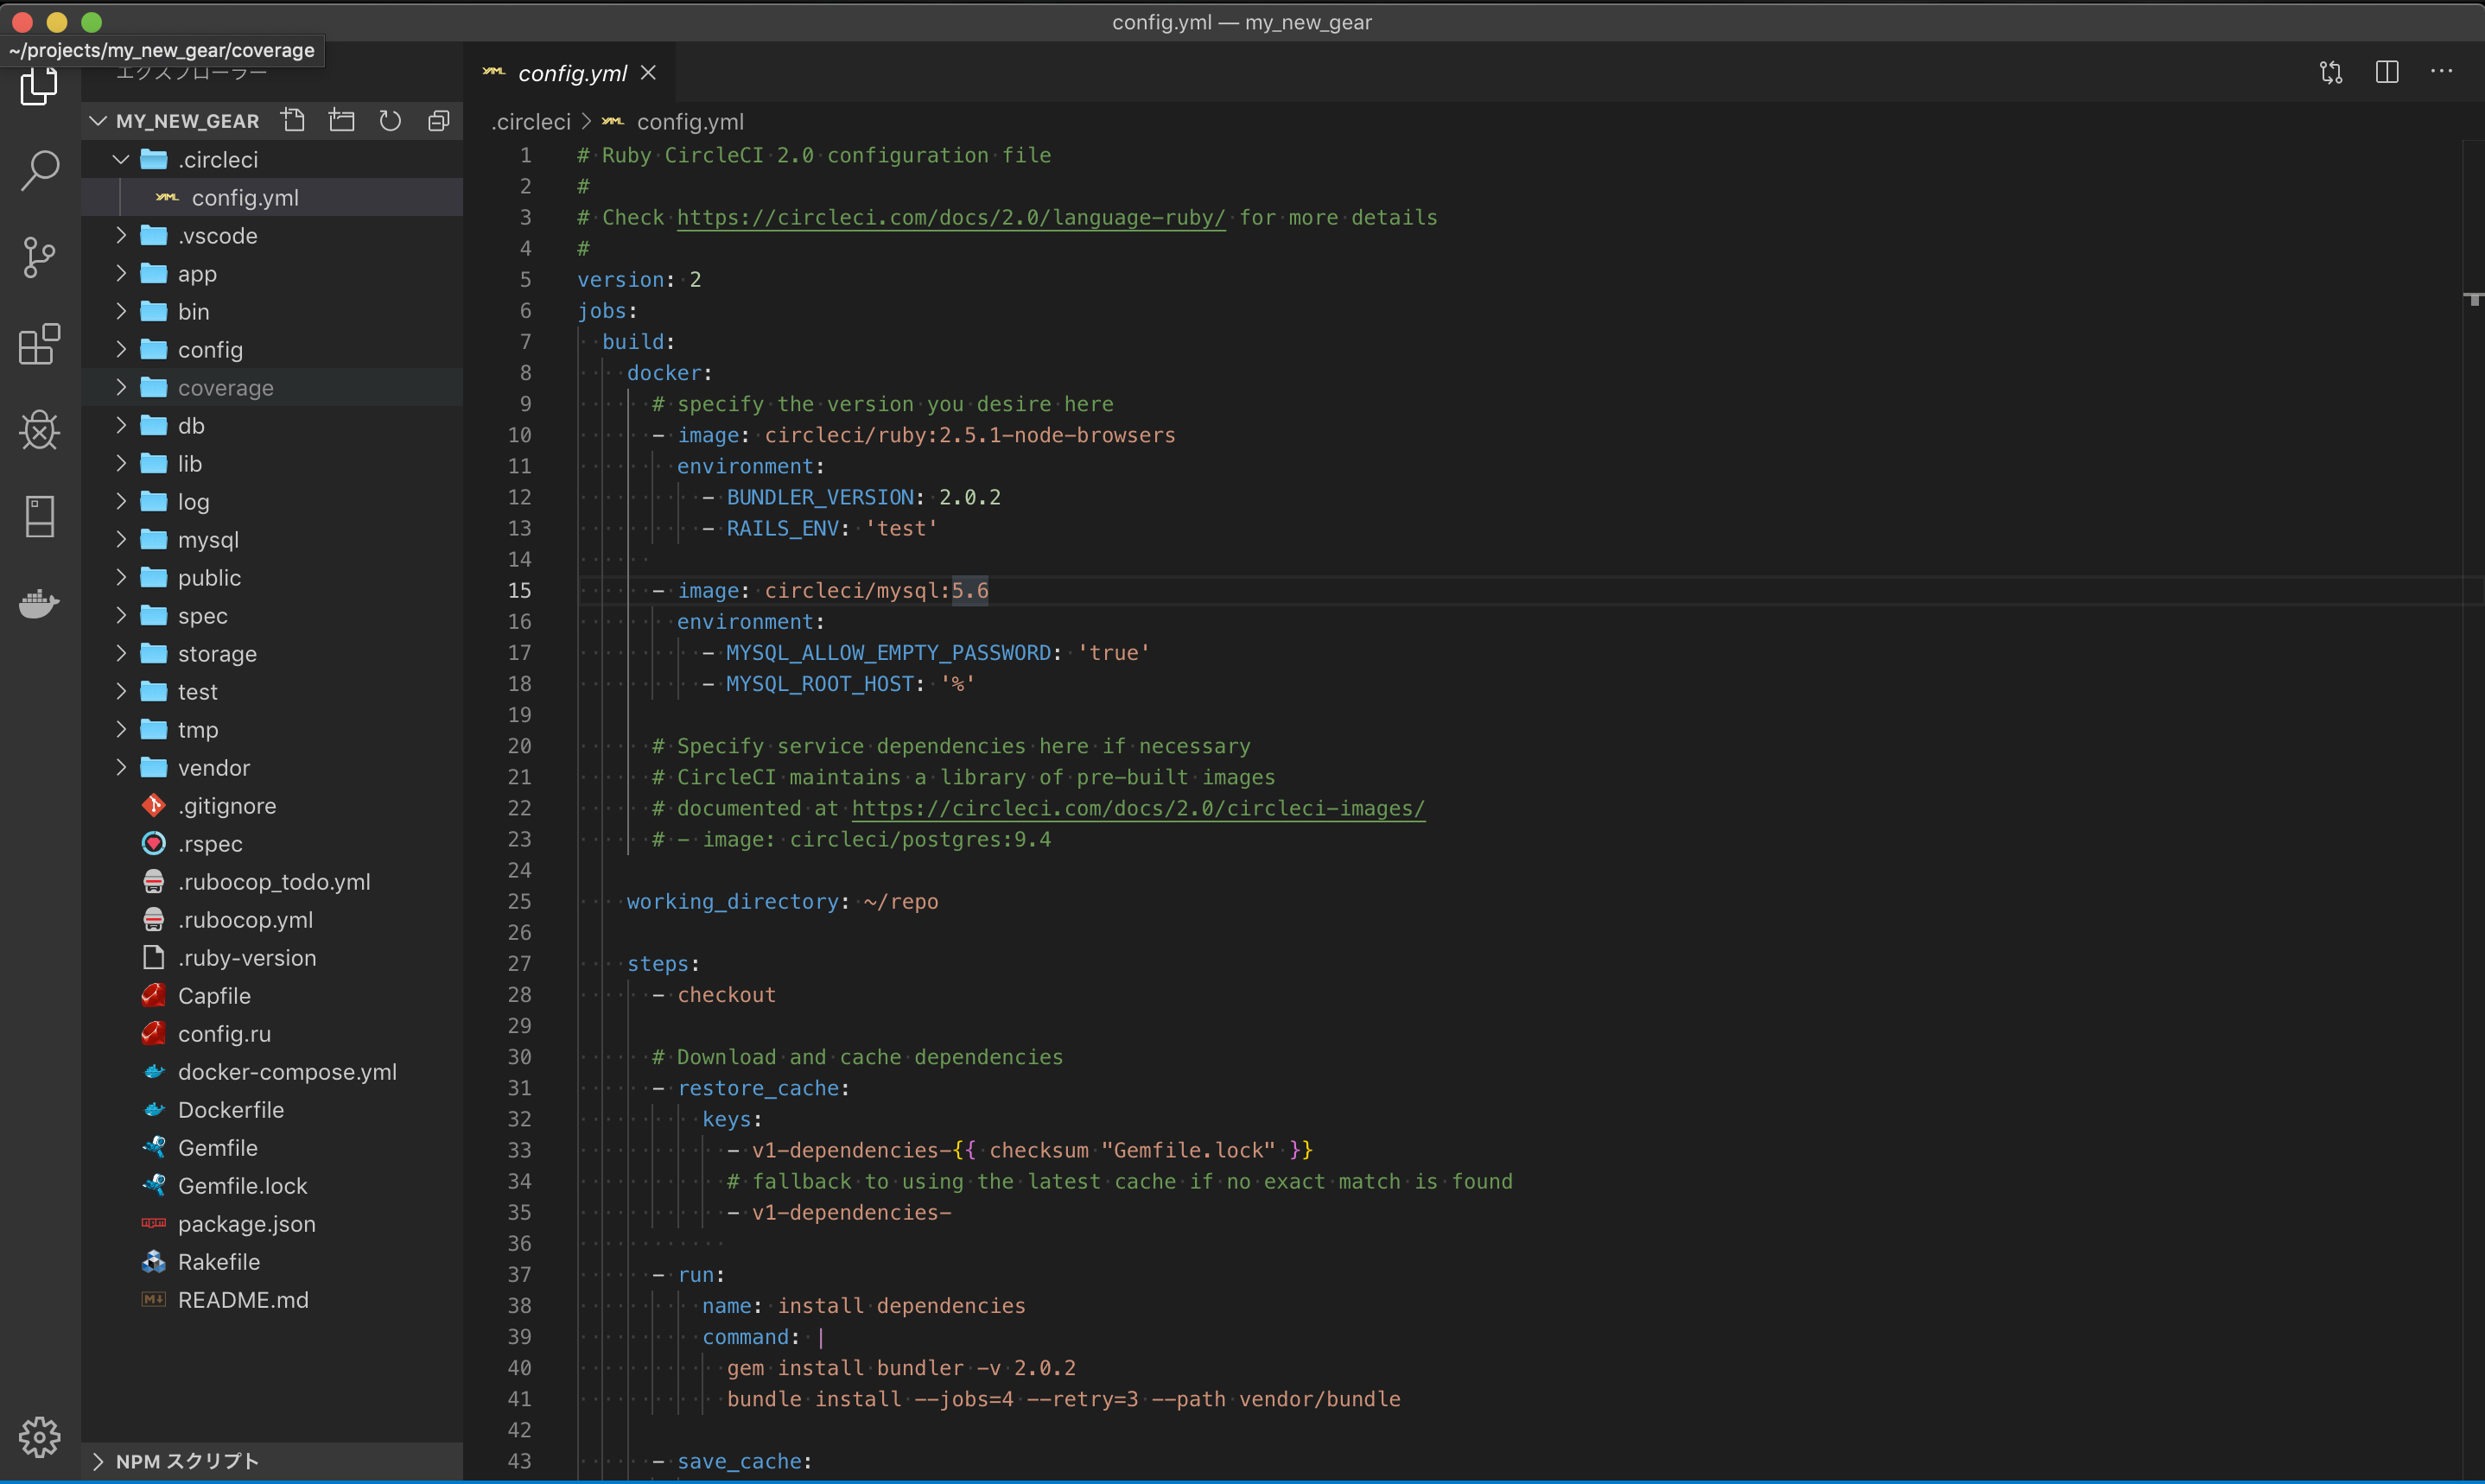Screen dimensions: 2485x1484
Task: Click 'circleci/mysql:5.6' image value
Action: (876, 591)
